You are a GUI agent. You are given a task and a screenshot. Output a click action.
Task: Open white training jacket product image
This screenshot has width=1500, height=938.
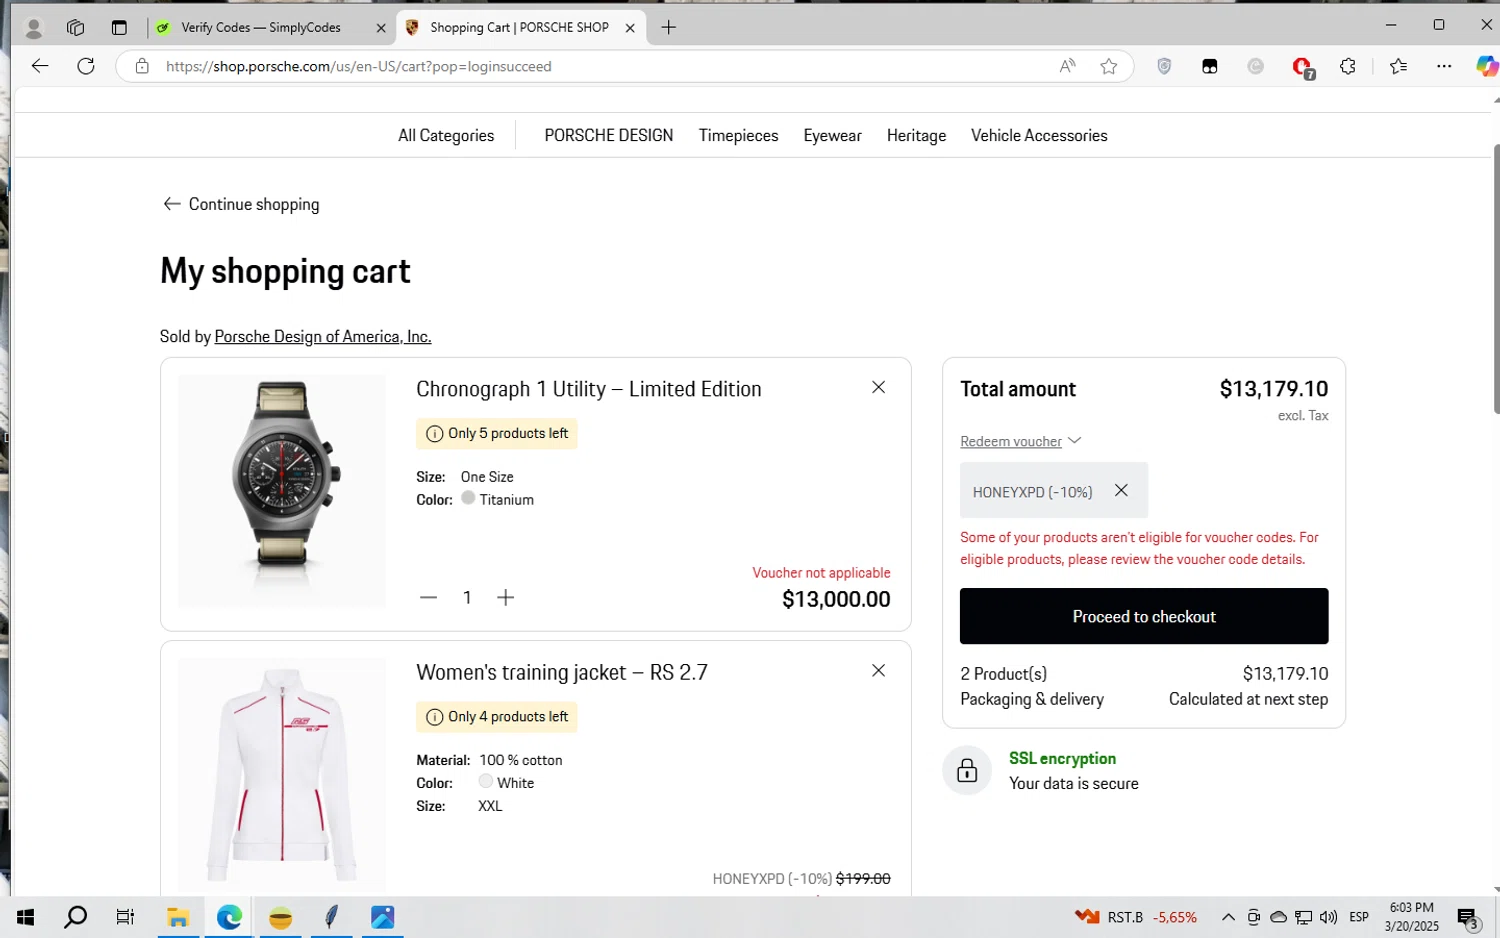282,775
